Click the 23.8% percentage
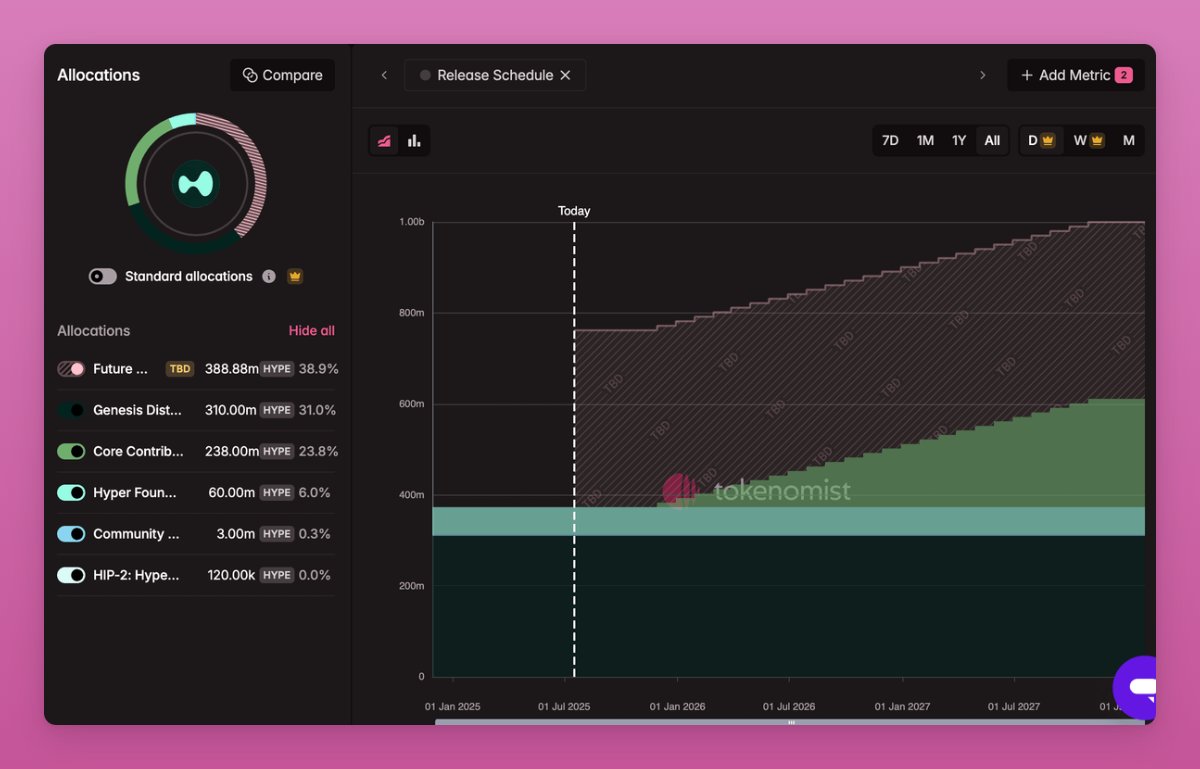 coord(318,451)
